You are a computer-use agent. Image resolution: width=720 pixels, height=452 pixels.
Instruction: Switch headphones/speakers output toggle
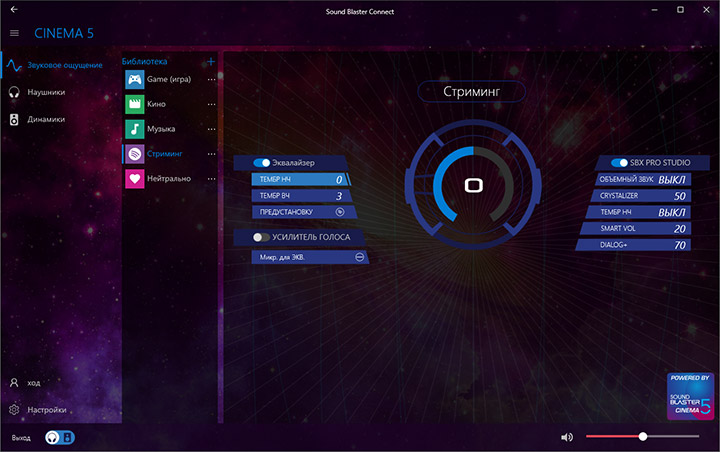click(60, 437)
